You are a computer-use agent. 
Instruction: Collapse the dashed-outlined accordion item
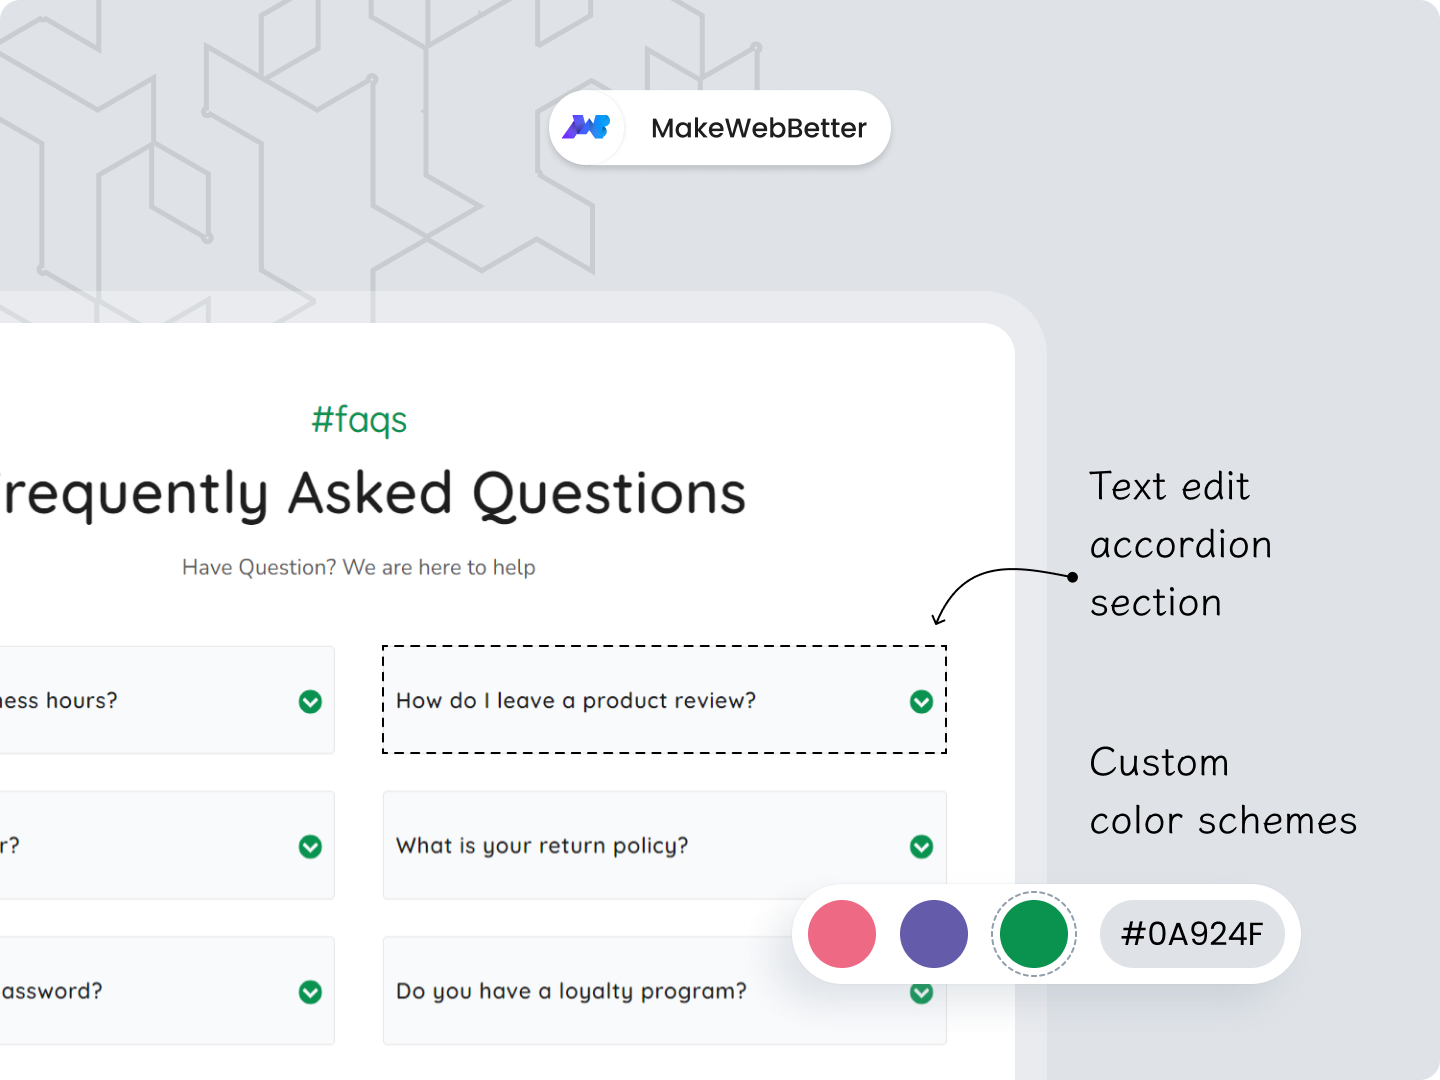665,701
